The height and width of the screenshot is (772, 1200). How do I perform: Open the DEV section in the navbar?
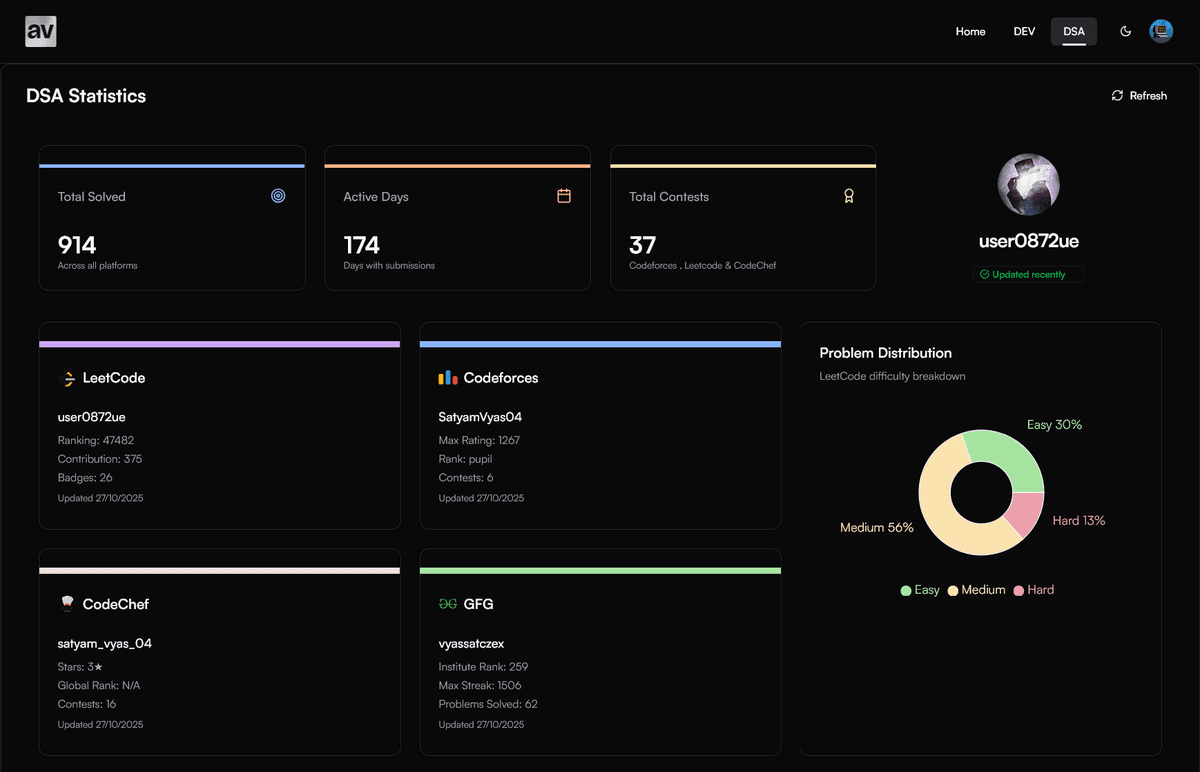(1024, 31)
